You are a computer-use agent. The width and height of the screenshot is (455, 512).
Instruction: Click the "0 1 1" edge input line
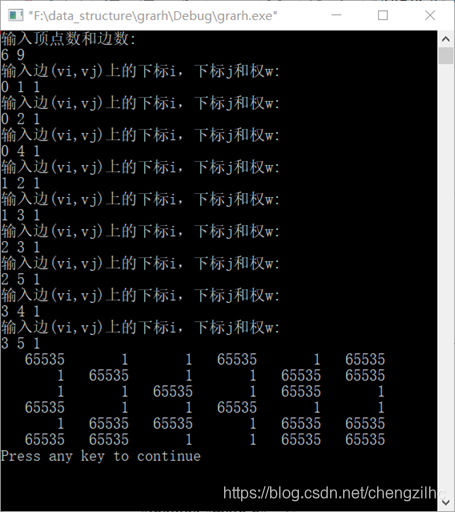tap(21, 87)
